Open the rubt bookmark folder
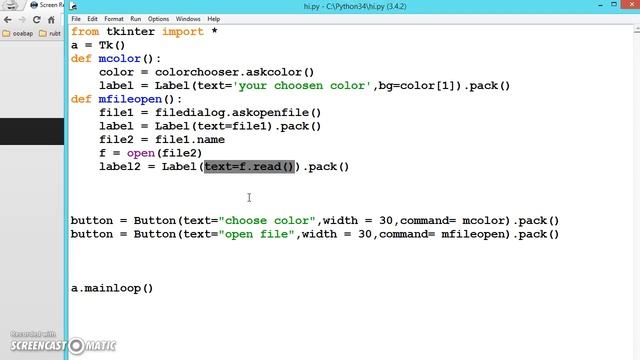The height and width of the screenshot is (360, 640). point(50,33)
